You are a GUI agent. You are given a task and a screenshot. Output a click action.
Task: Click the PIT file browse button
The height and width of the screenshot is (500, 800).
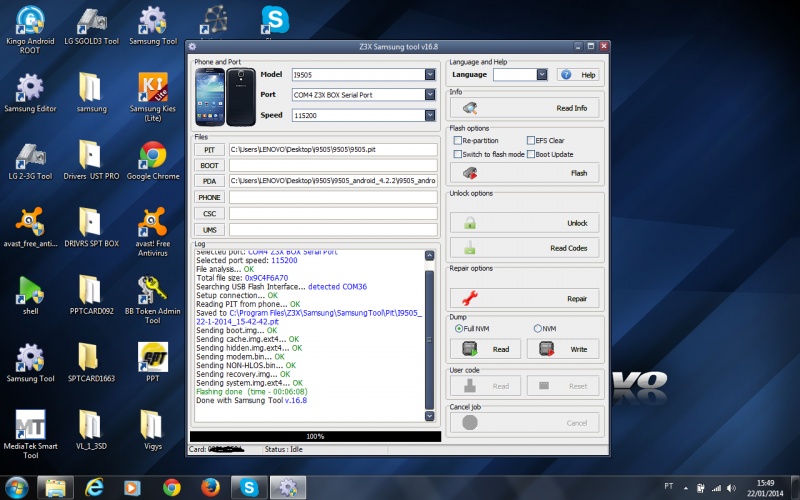tap(209, 149)
